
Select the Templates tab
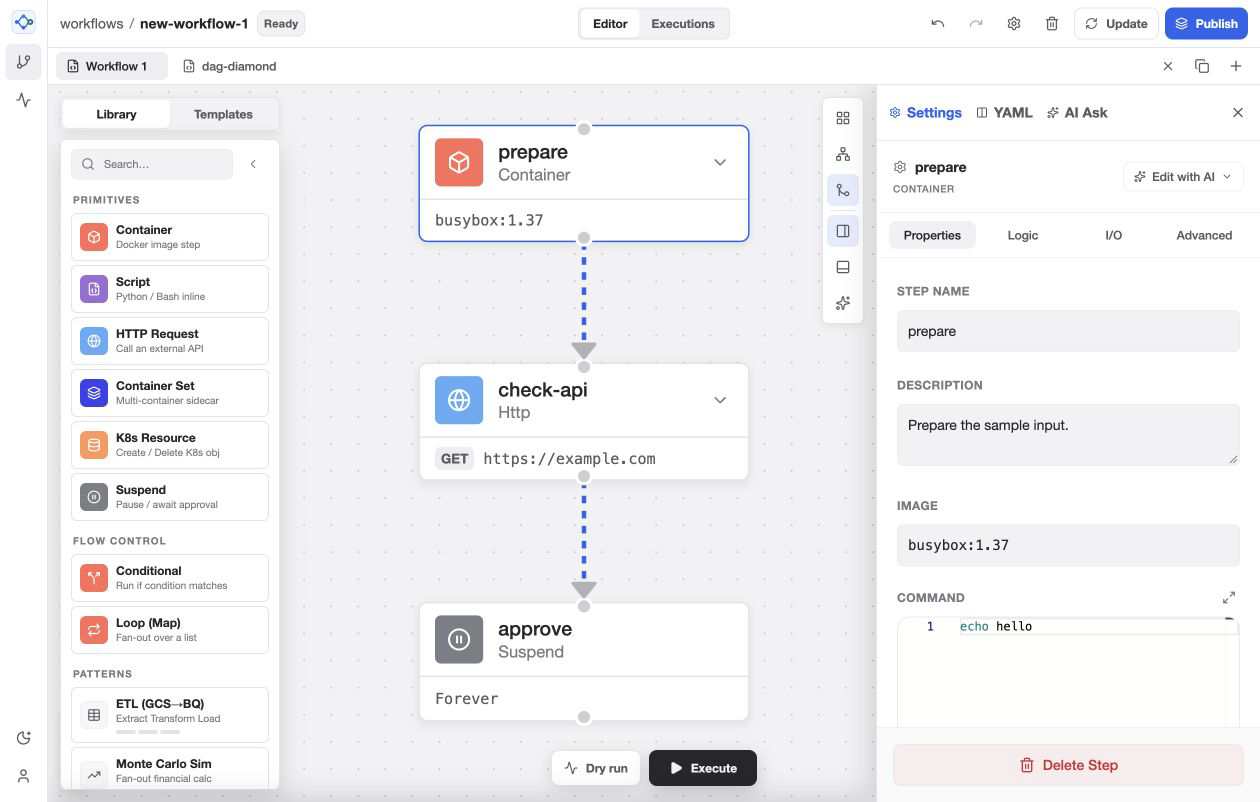coord(223,114)
